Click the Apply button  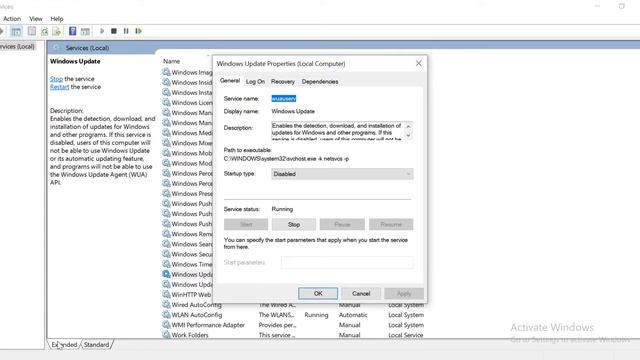404,293
